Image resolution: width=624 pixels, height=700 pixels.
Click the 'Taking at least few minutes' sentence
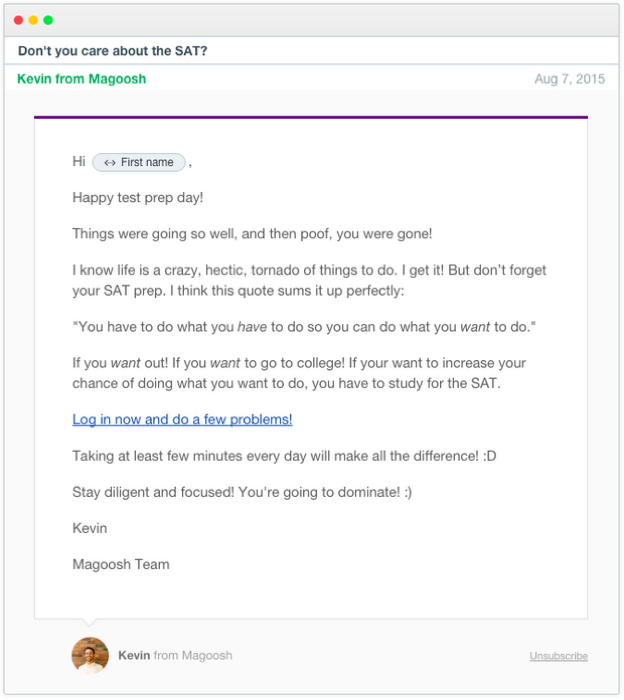pos(284,456)
